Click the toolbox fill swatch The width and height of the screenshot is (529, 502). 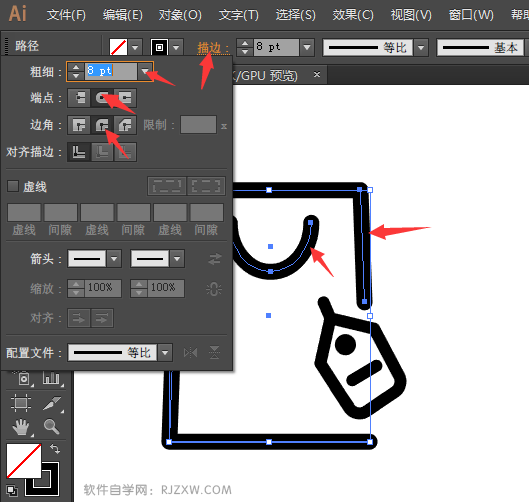click(24, 461)
